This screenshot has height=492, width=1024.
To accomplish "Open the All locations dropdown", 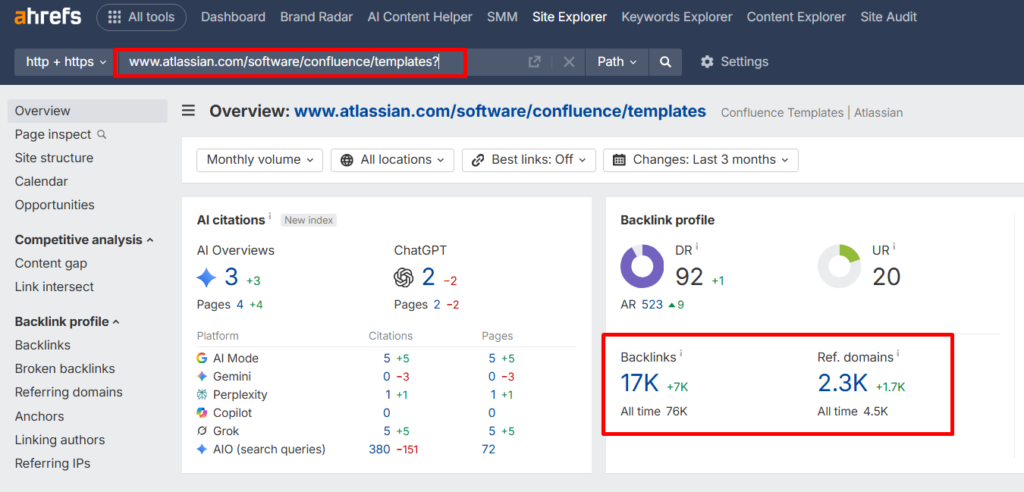I will (392, 160).
